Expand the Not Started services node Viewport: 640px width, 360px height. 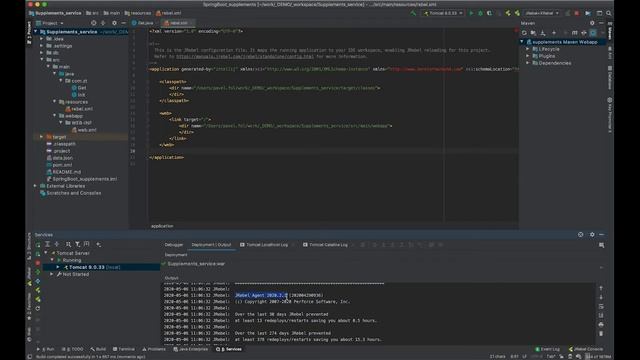pyautogui.click(x=52, y=274)
